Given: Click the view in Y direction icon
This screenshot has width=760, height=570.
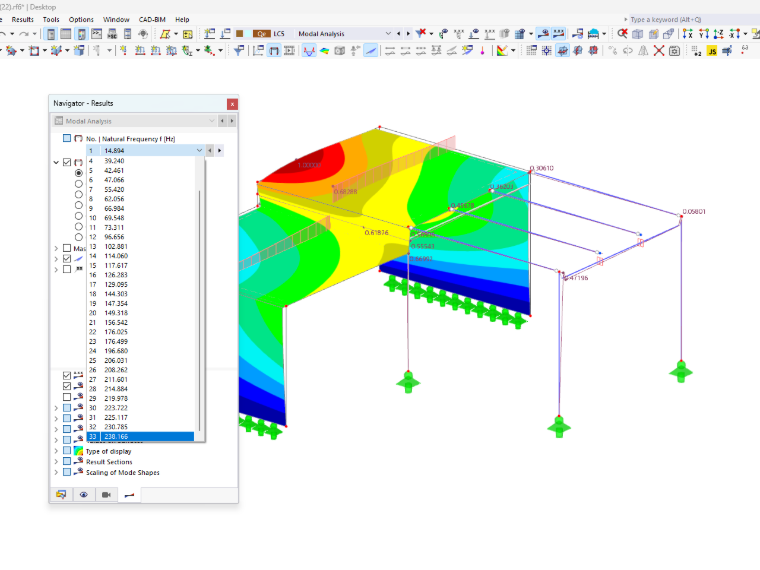Looking at the screenshot, I should [704, 34].
